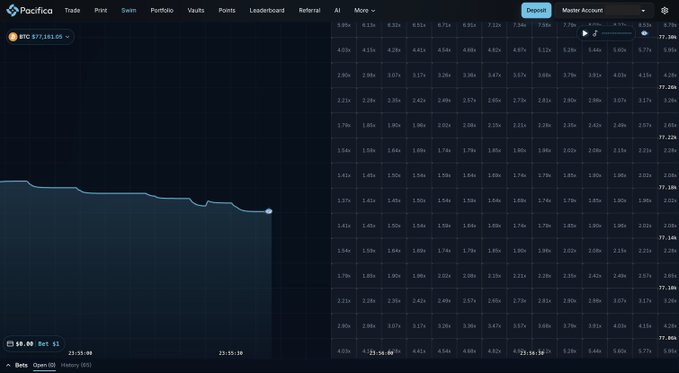Click the 77.14k price axis label

pos(667,238)
